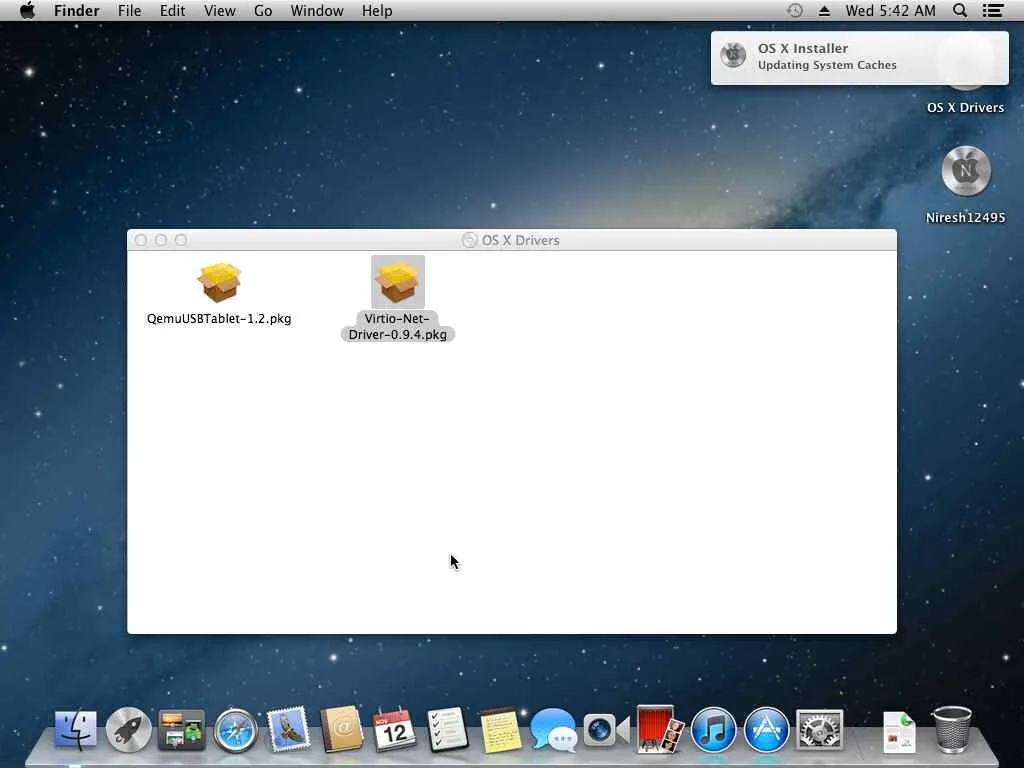Open Finder from the Dock

(x=75, y=730)
